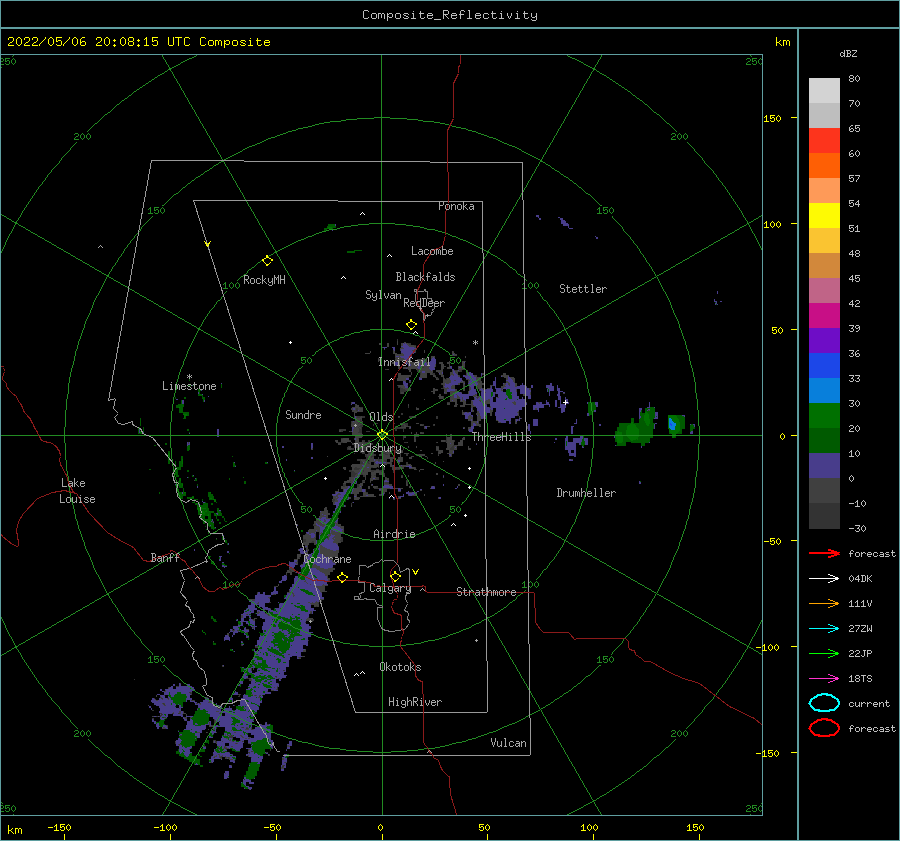The height and width of the screenshot is (841, 900).
Task: Click the white cross marker near ThreeHills
Action: [565, 402]
